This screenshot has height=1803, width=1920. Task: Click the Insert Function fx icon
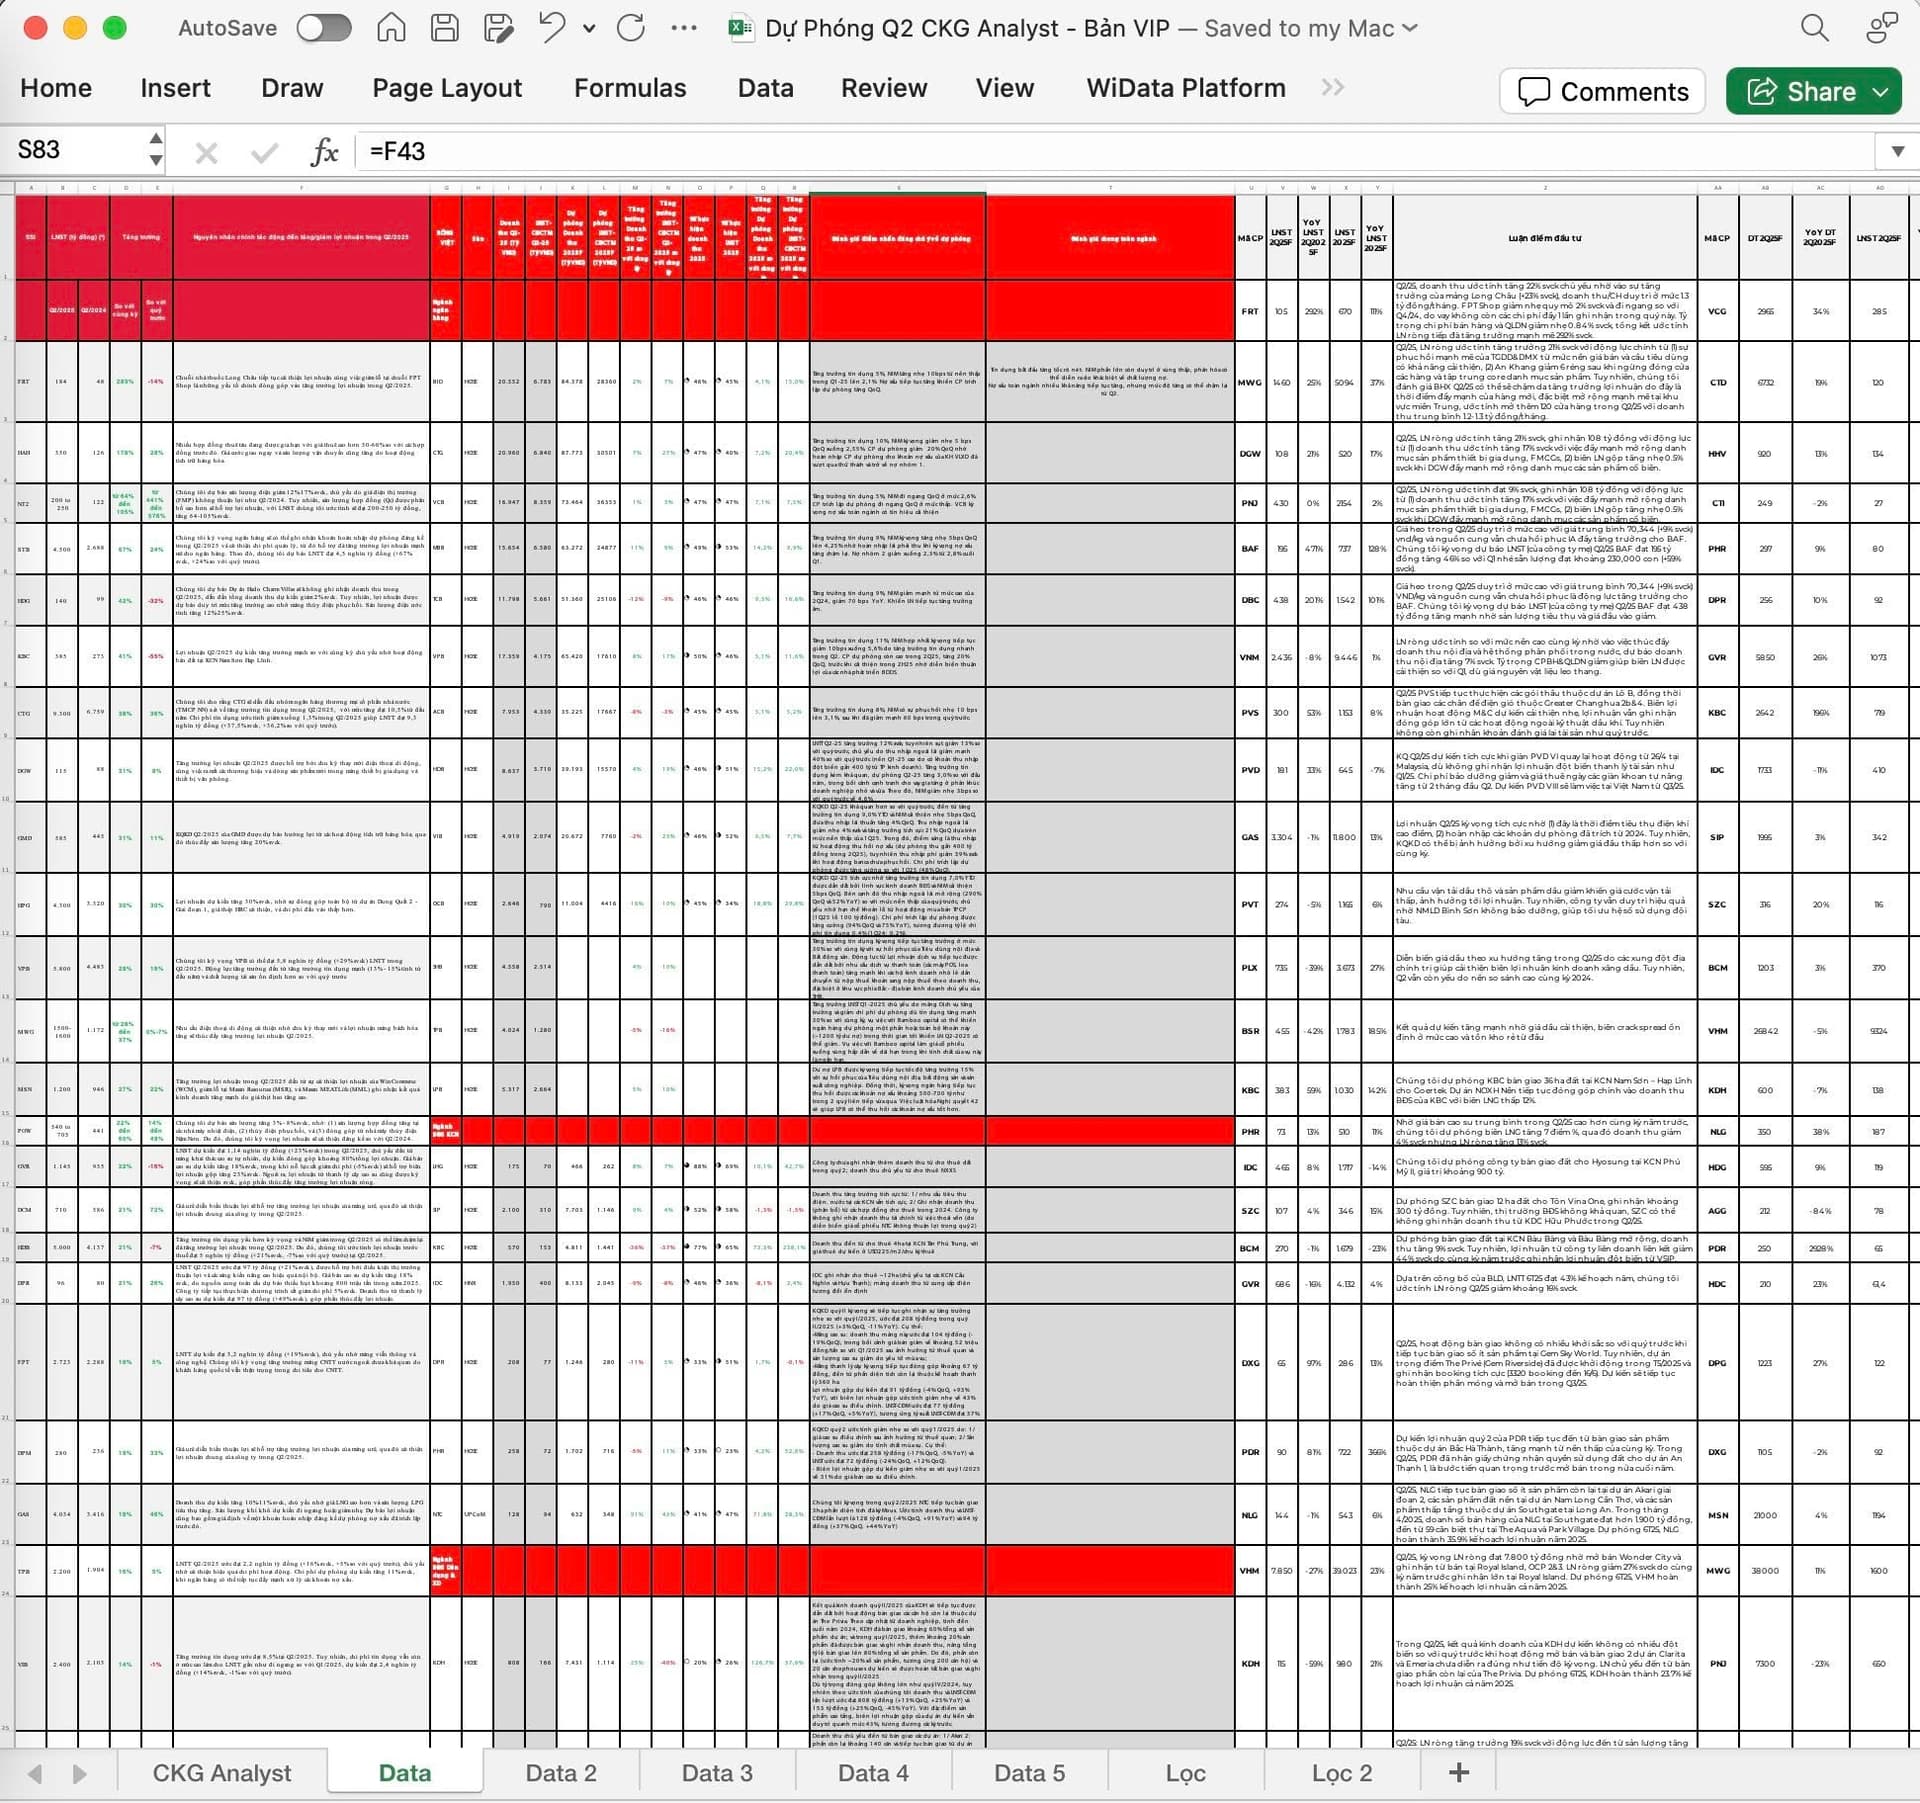click(x=324, y=152)
